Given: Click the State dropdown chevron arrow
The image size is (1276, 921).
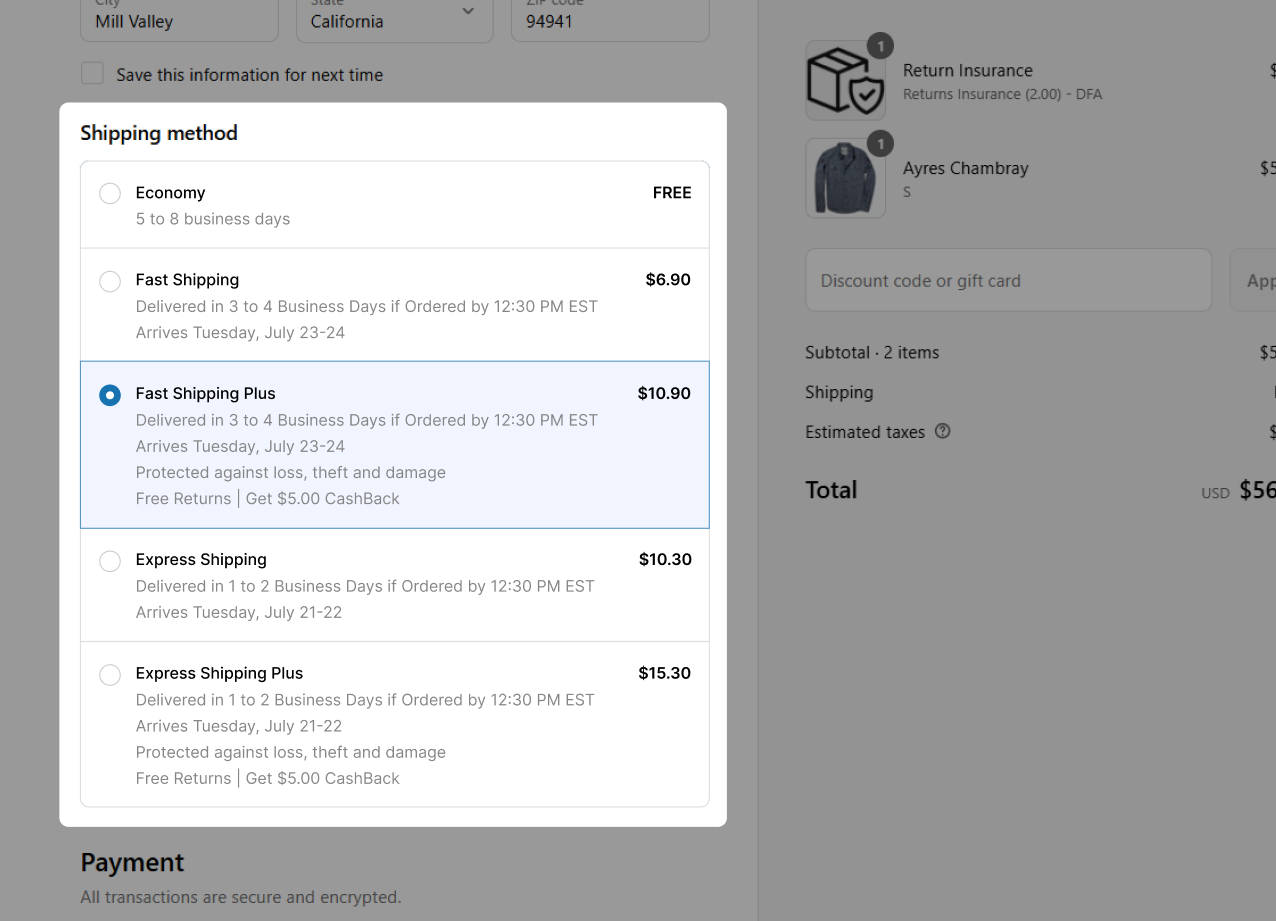Looking at the screenshot, I should coord(468,12).
